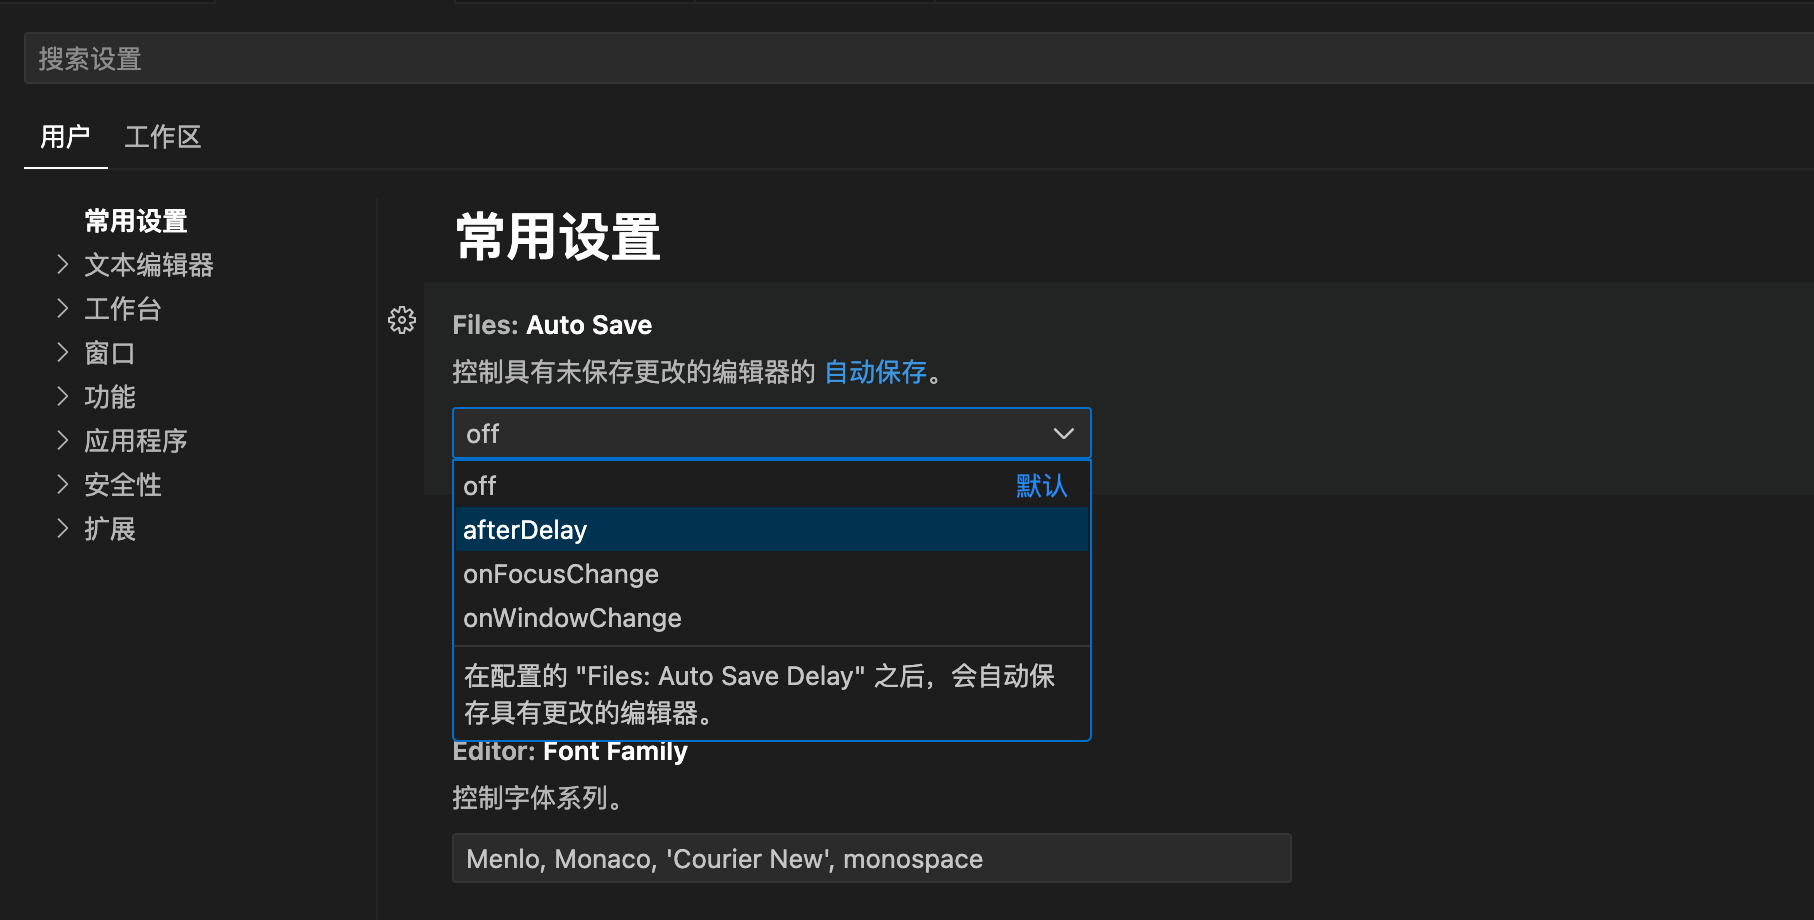This screenshot has width=1814, height=920.
Task: Click the Font Family text input
Action: click(871, 859)
